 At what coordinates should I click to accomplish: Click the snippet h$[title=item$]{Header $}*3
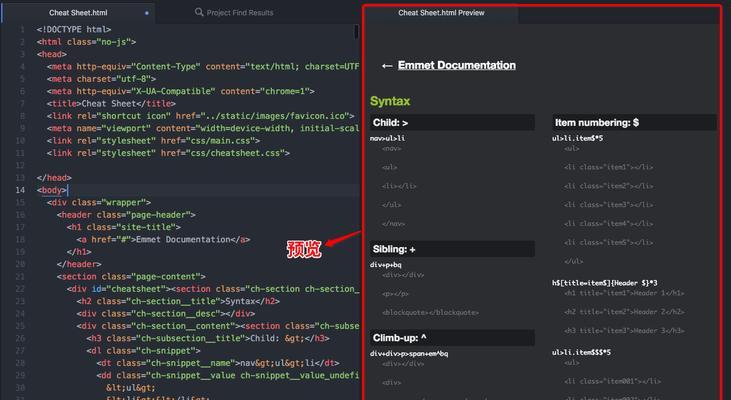[x=605, y=283]
